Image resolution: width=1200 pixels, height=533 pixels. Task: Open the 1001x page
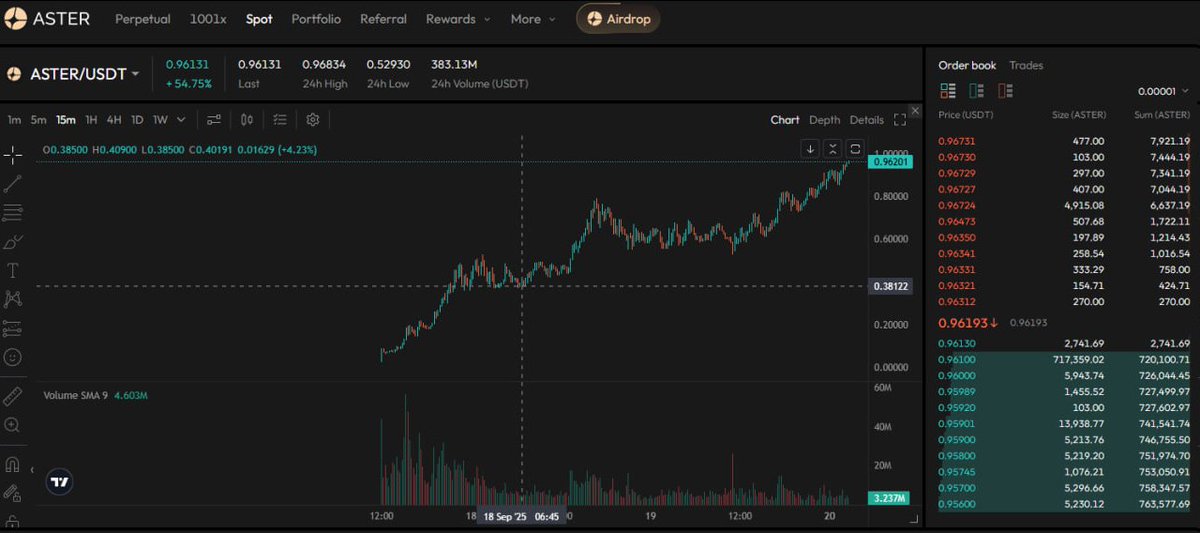208,19
